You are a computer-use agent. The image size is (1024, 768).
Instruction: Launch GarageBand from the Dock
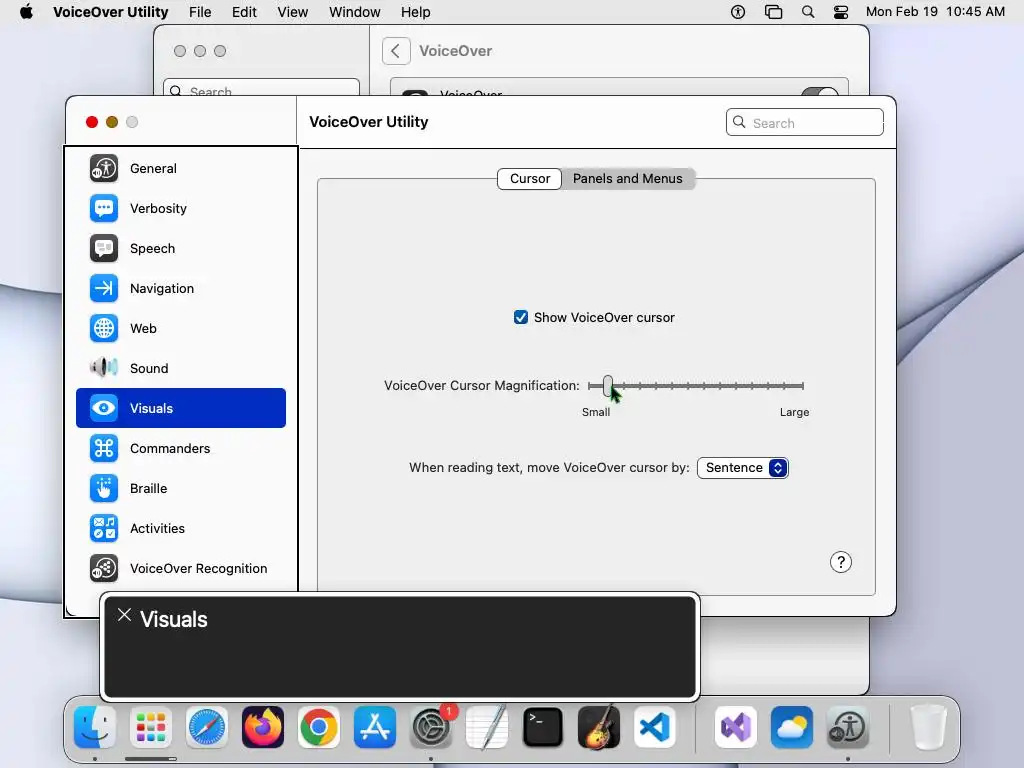click(x=599, y=727)
